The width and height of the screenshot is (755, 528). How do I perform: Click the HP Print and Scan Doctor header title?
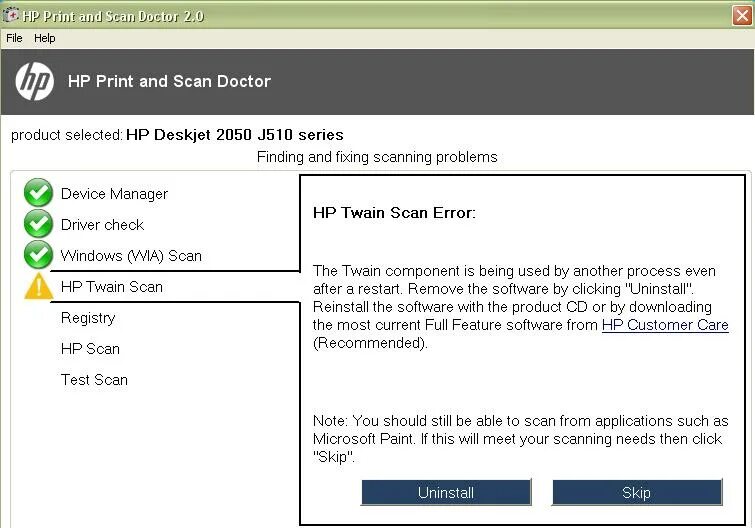click(x=169, y=81)
